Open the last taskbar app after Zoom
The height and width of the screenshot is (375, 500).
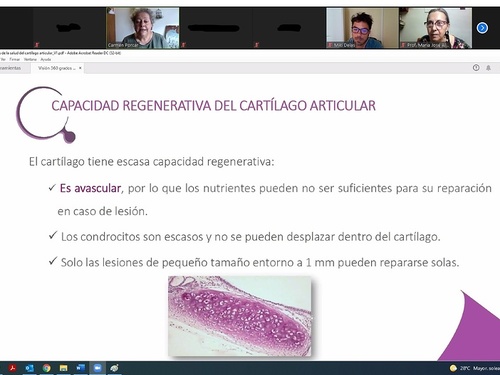pyautogui.click(x=114, y=368)
